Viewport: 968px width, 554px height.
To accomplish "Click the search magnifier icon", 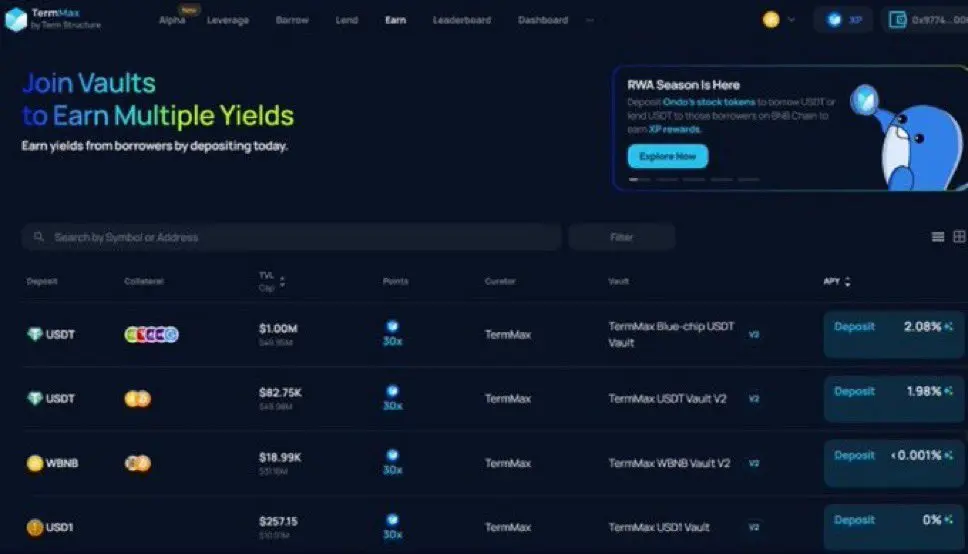I will [x=39, y=237].
